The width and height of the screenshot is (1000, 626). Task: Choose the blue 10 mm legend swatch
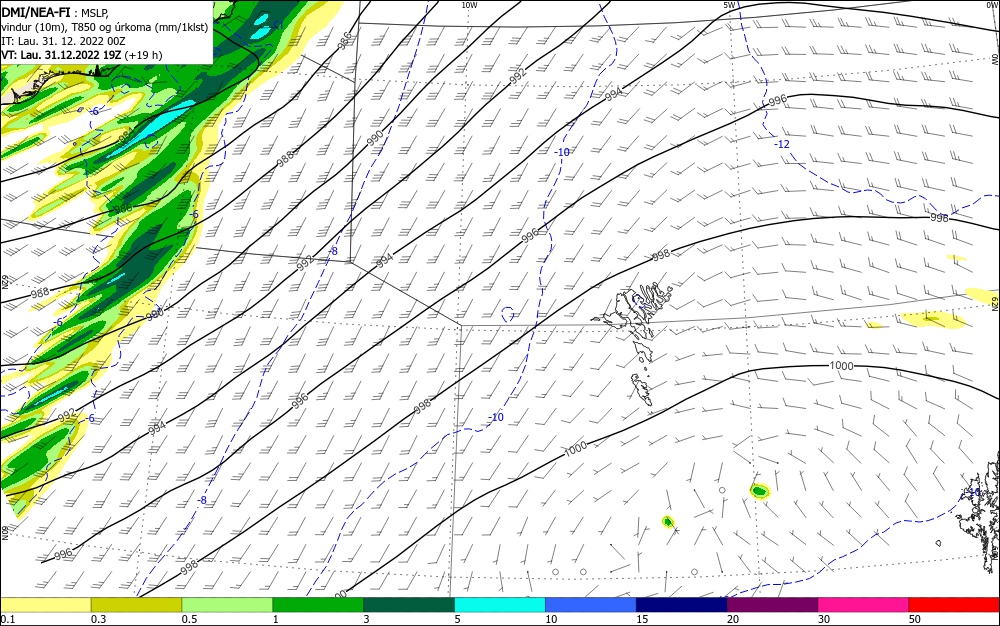tap(591, 605)
